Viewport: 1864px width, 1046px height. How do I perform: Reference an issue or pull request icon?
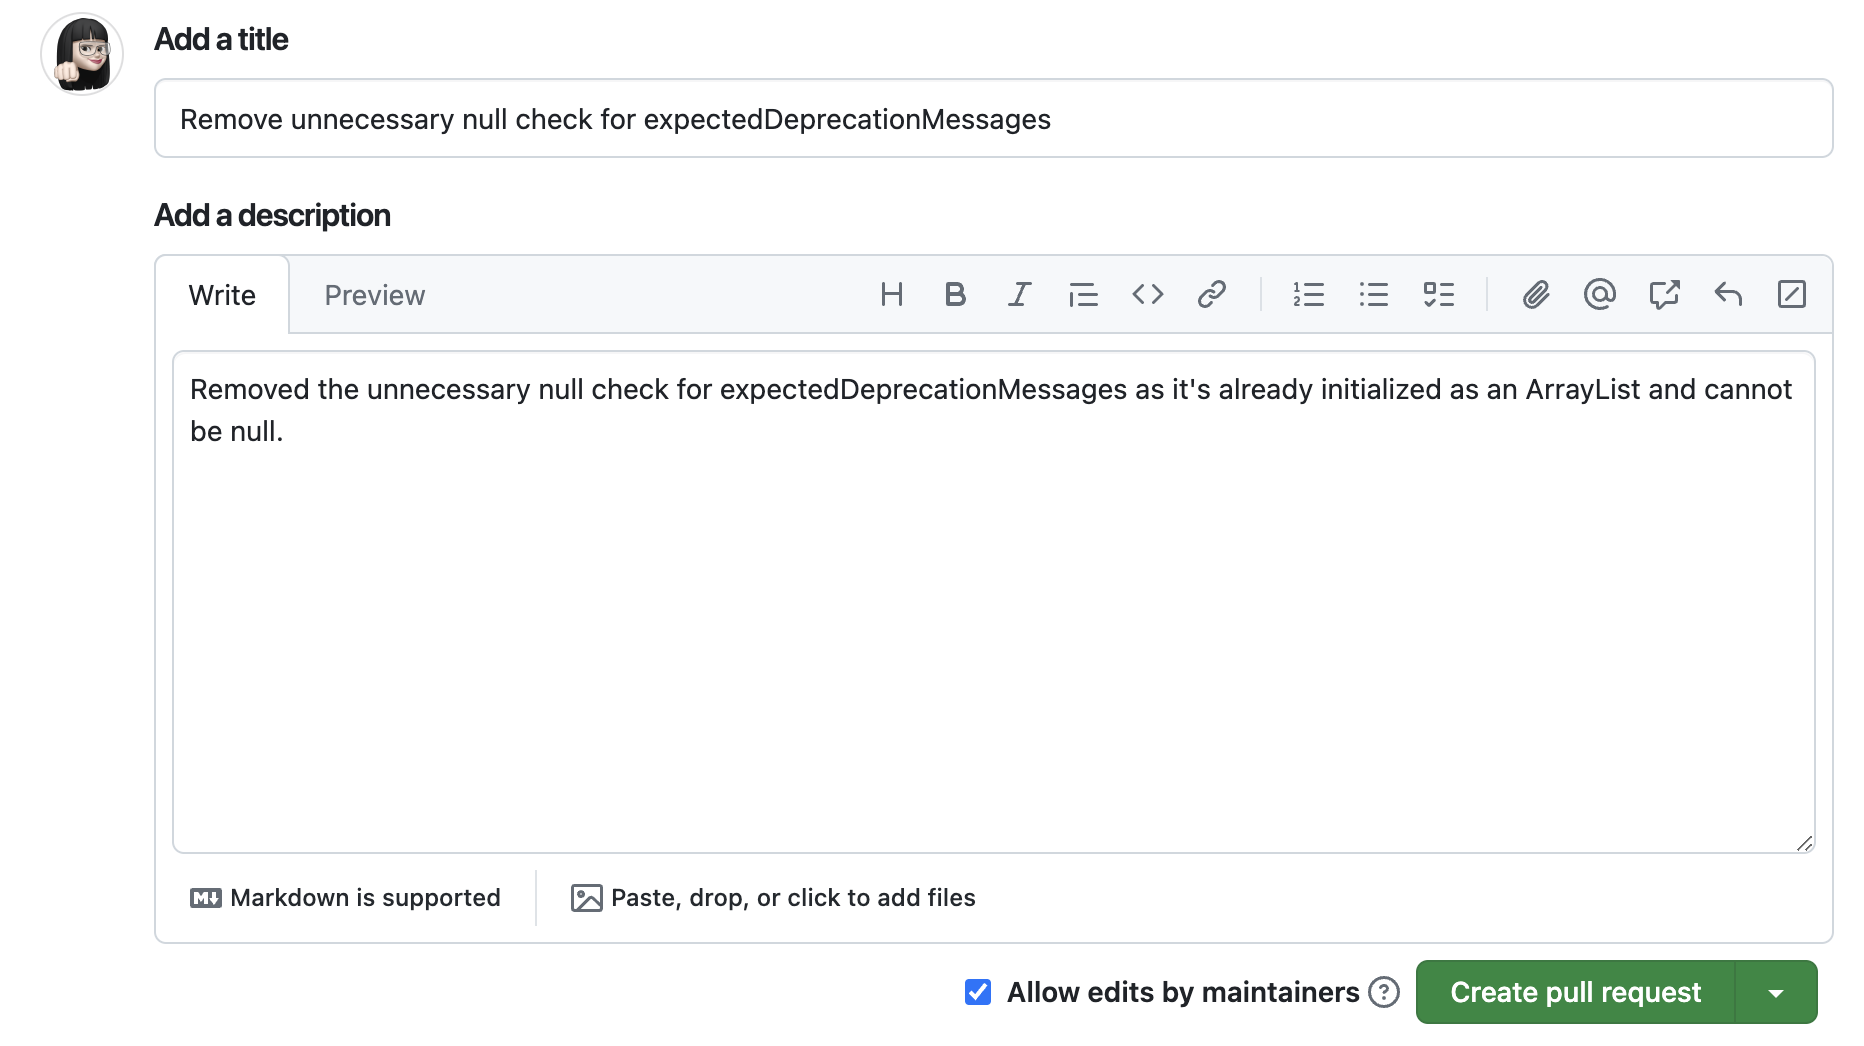click(x=1664, y=295)
